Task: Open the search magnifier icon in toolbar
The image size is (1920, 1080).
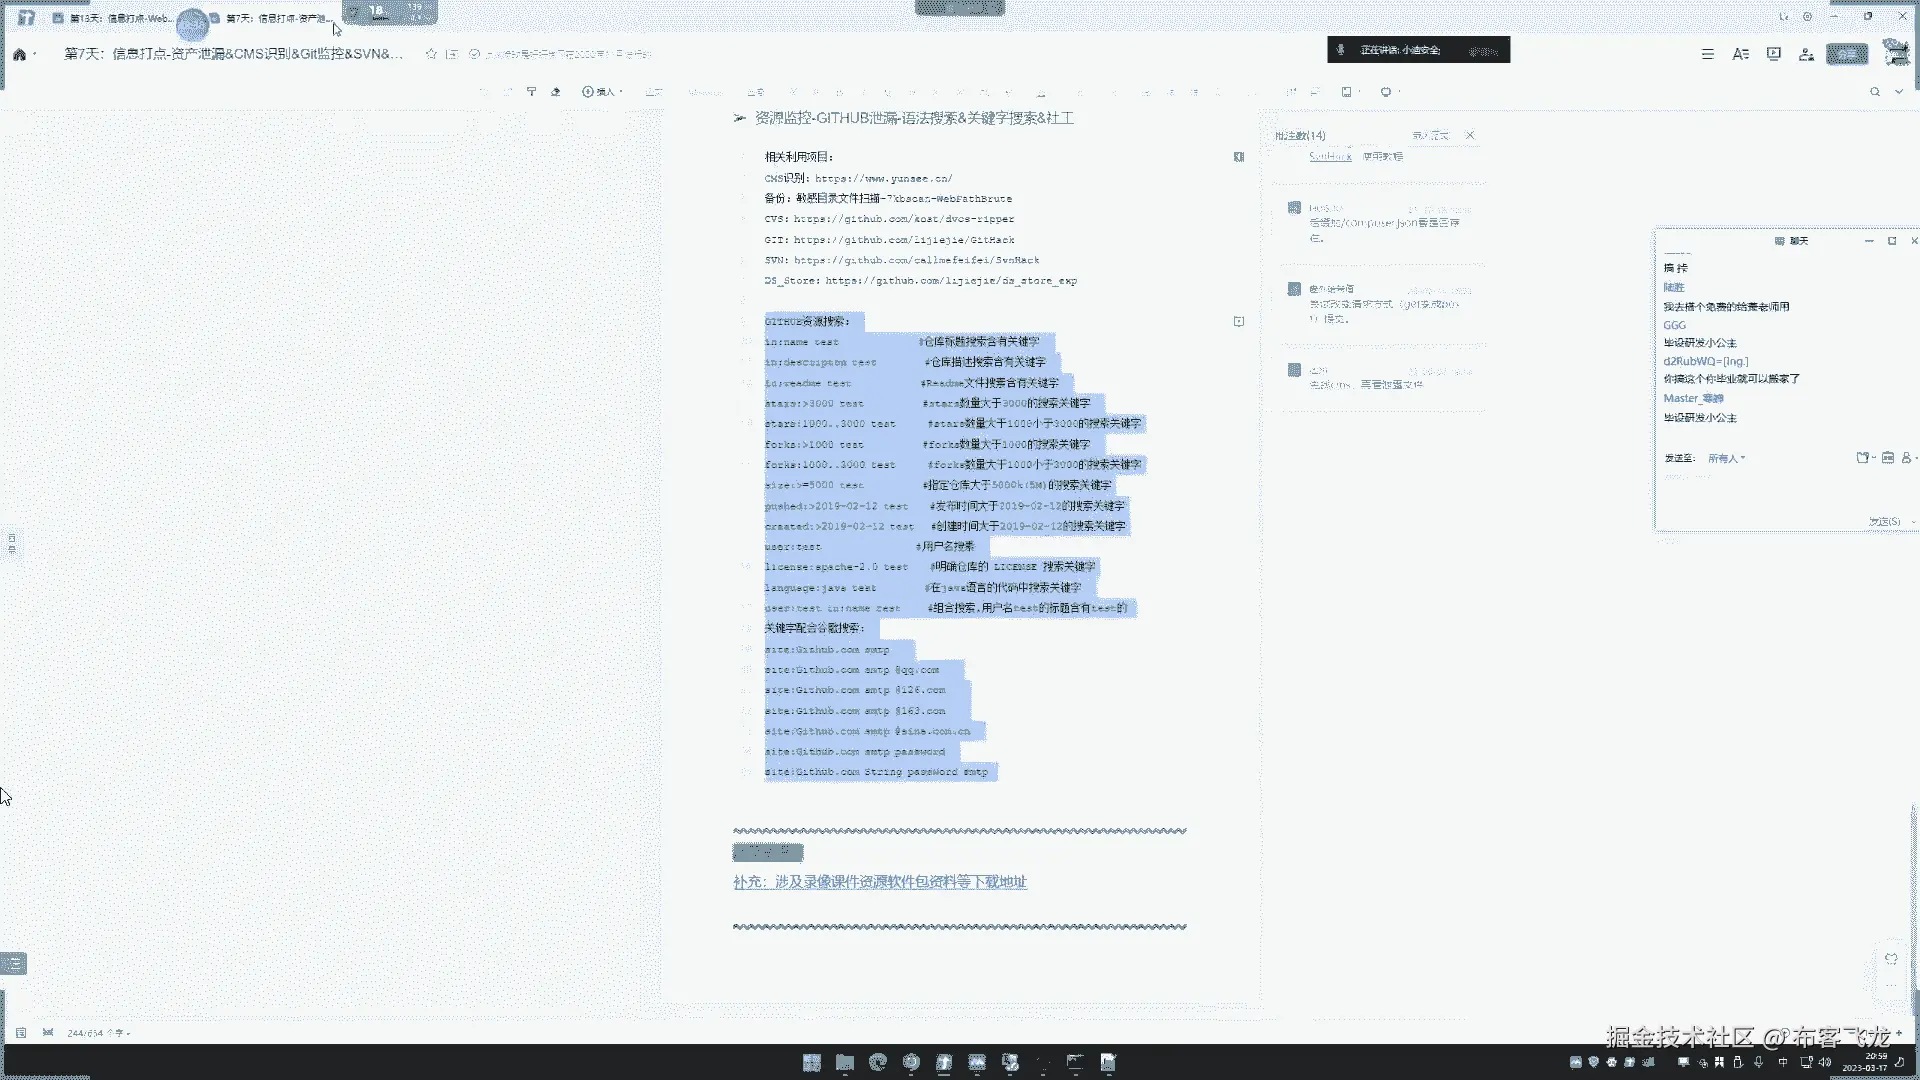Action: pyautogui.click(x=1875, y=92)
